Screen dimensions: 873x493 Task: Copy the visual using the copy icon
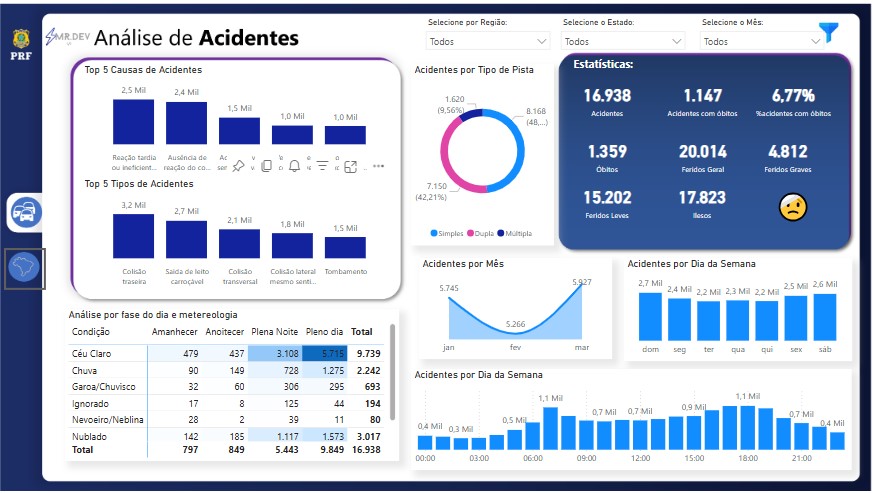[267, 165]
